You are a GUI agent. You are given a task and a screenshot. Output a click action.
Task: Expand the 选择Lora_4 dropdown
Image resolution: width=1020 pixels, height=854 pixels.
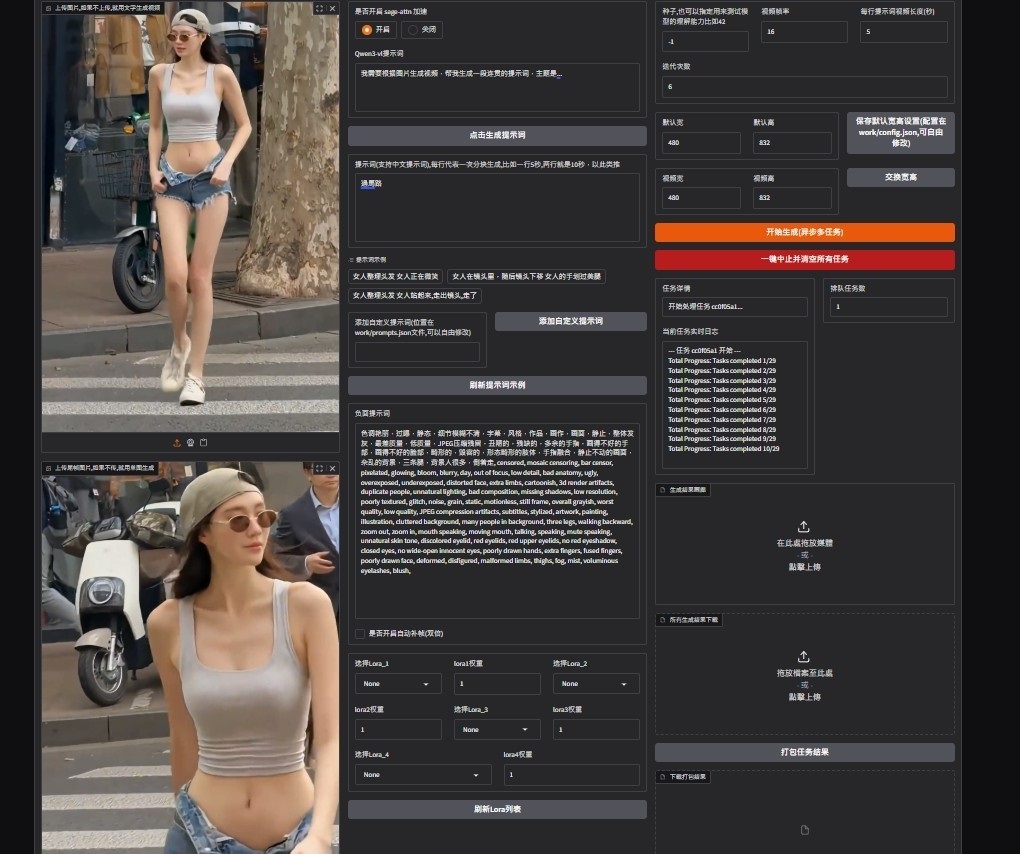423,775
